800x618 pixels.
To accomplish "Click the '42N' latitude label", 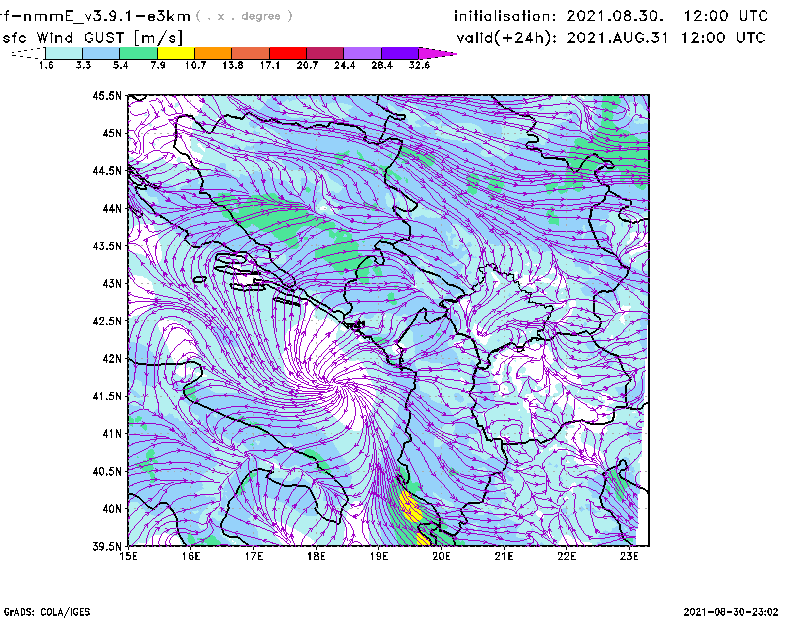I will (x=112, y=358).
